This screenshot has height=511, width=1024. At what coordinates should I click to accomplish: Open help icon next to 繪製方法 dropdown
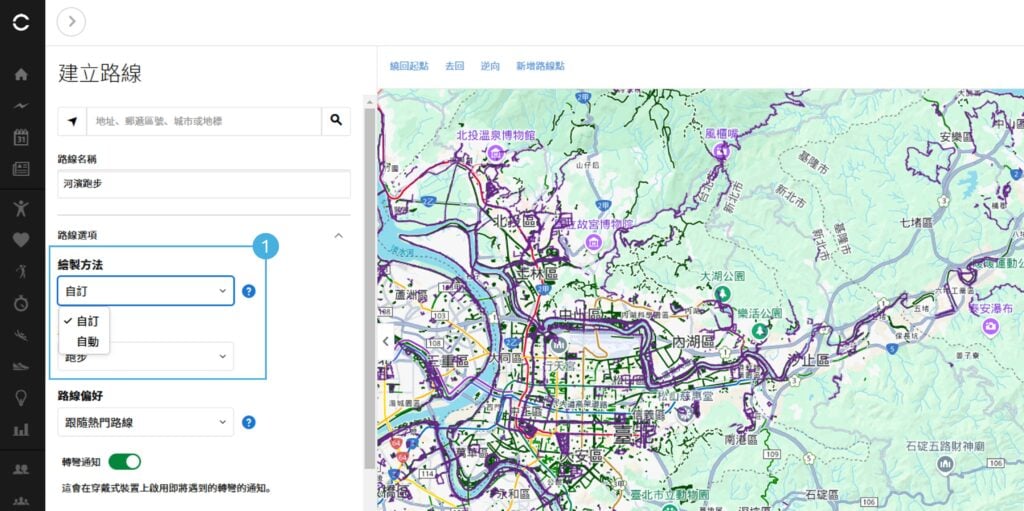pos(248,291)
